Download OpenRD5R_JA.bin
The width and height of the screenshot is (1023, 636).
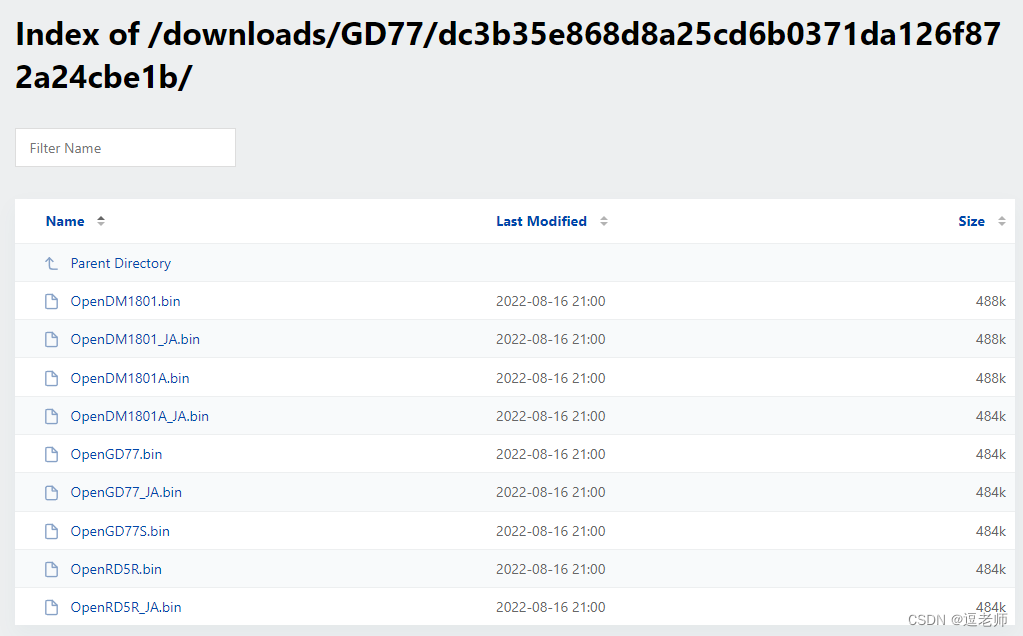(x=126, y=607)
